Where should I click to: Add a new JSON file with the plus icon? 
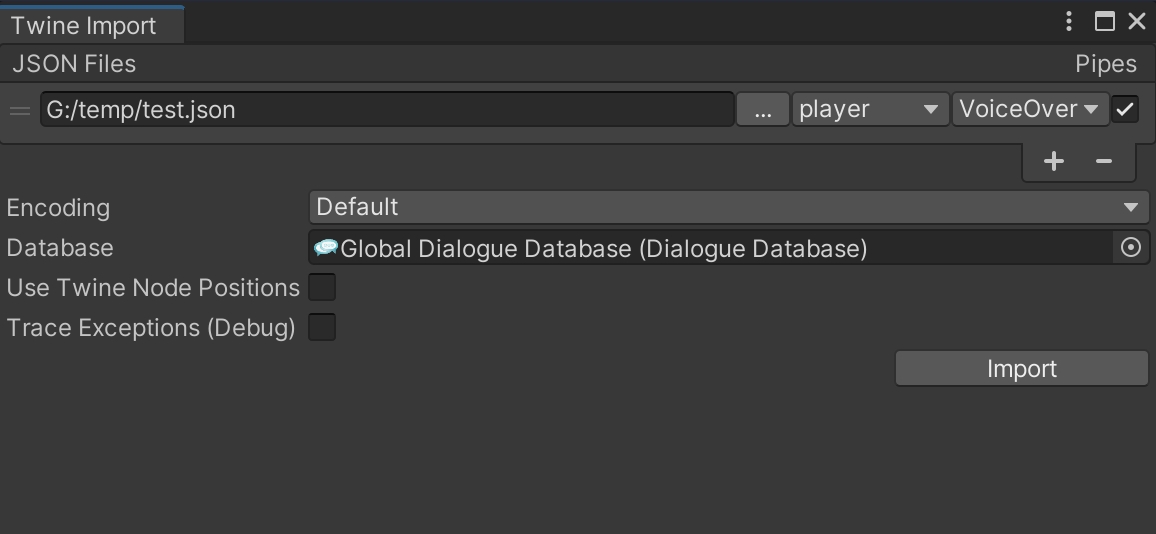click(1053, 162)
